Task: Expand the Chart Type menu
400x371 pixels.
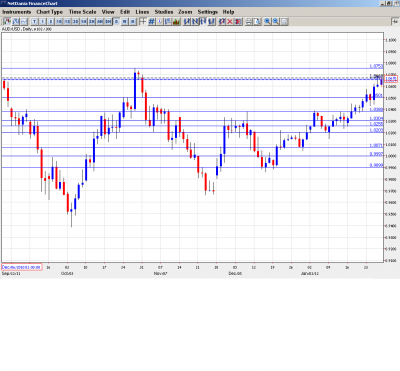Action: (x=49, y=12)
